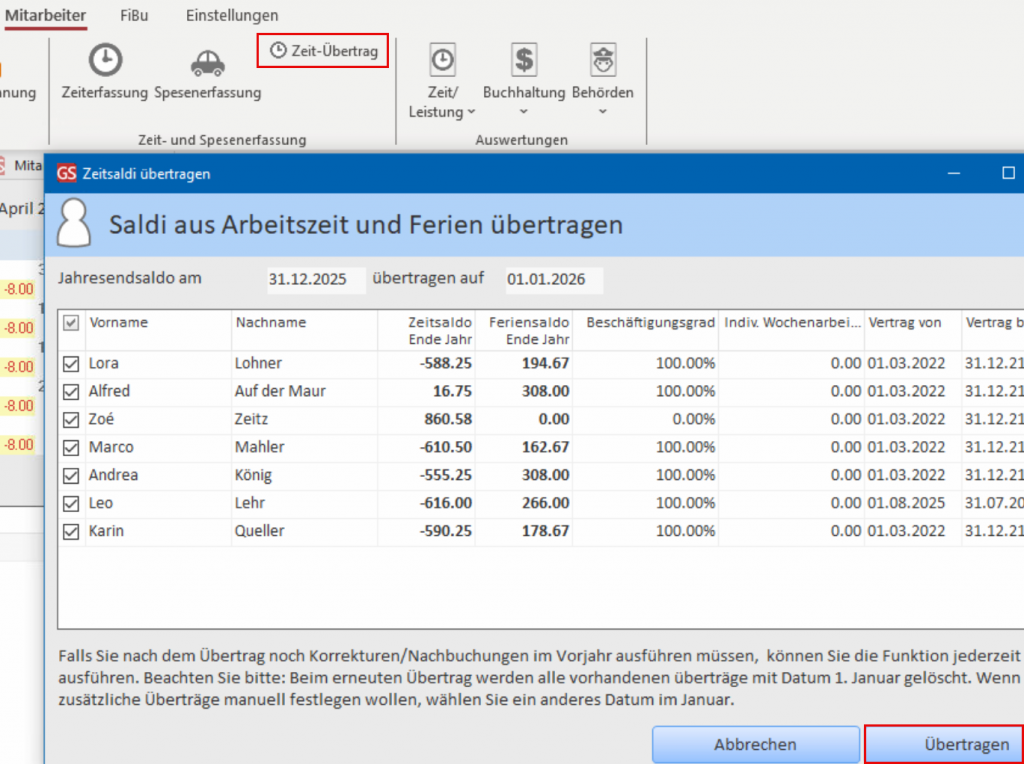Click the GS logo in dialog title bar

click(67, 173)
